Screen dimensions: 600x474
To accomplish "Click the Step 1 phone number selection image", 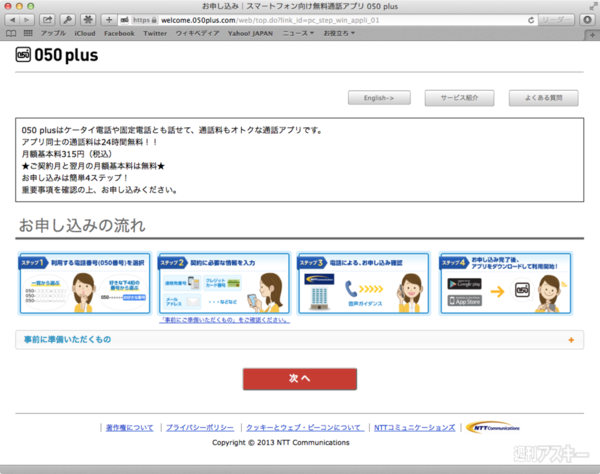I will point(85,283).
